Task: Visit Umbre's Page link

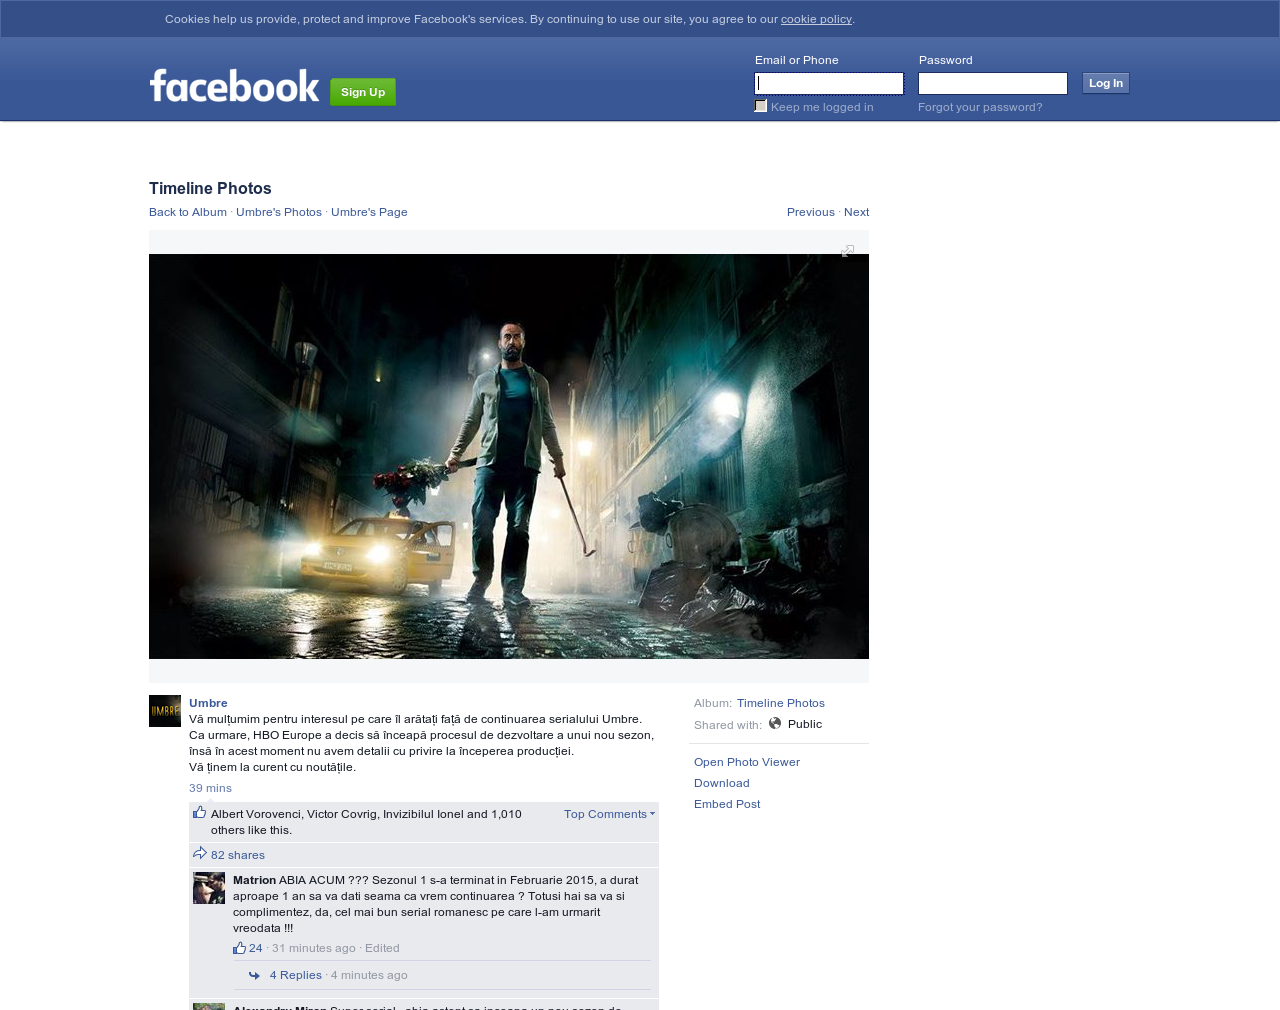Action: [369, 212]
